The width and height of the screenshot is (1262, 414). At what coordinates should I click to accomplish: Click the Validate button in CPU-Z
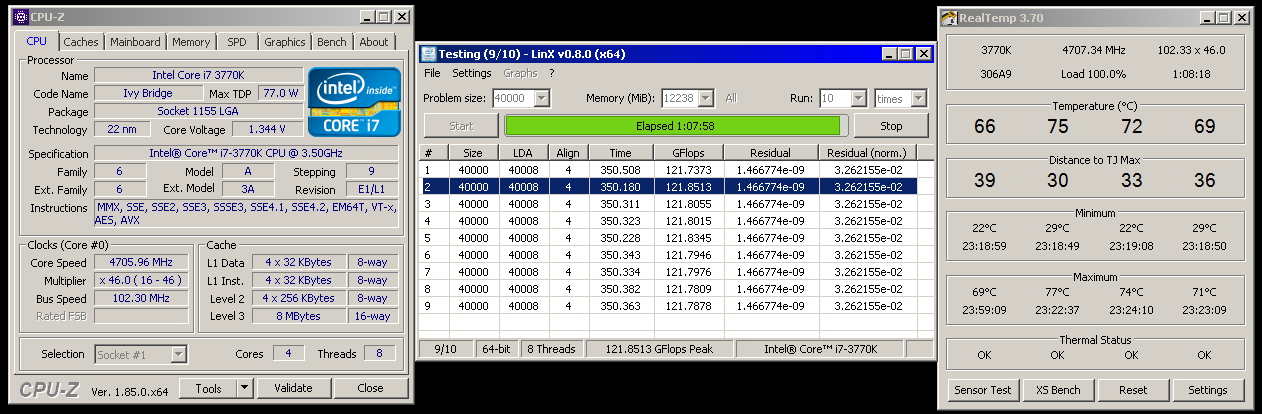coord(293,388)
